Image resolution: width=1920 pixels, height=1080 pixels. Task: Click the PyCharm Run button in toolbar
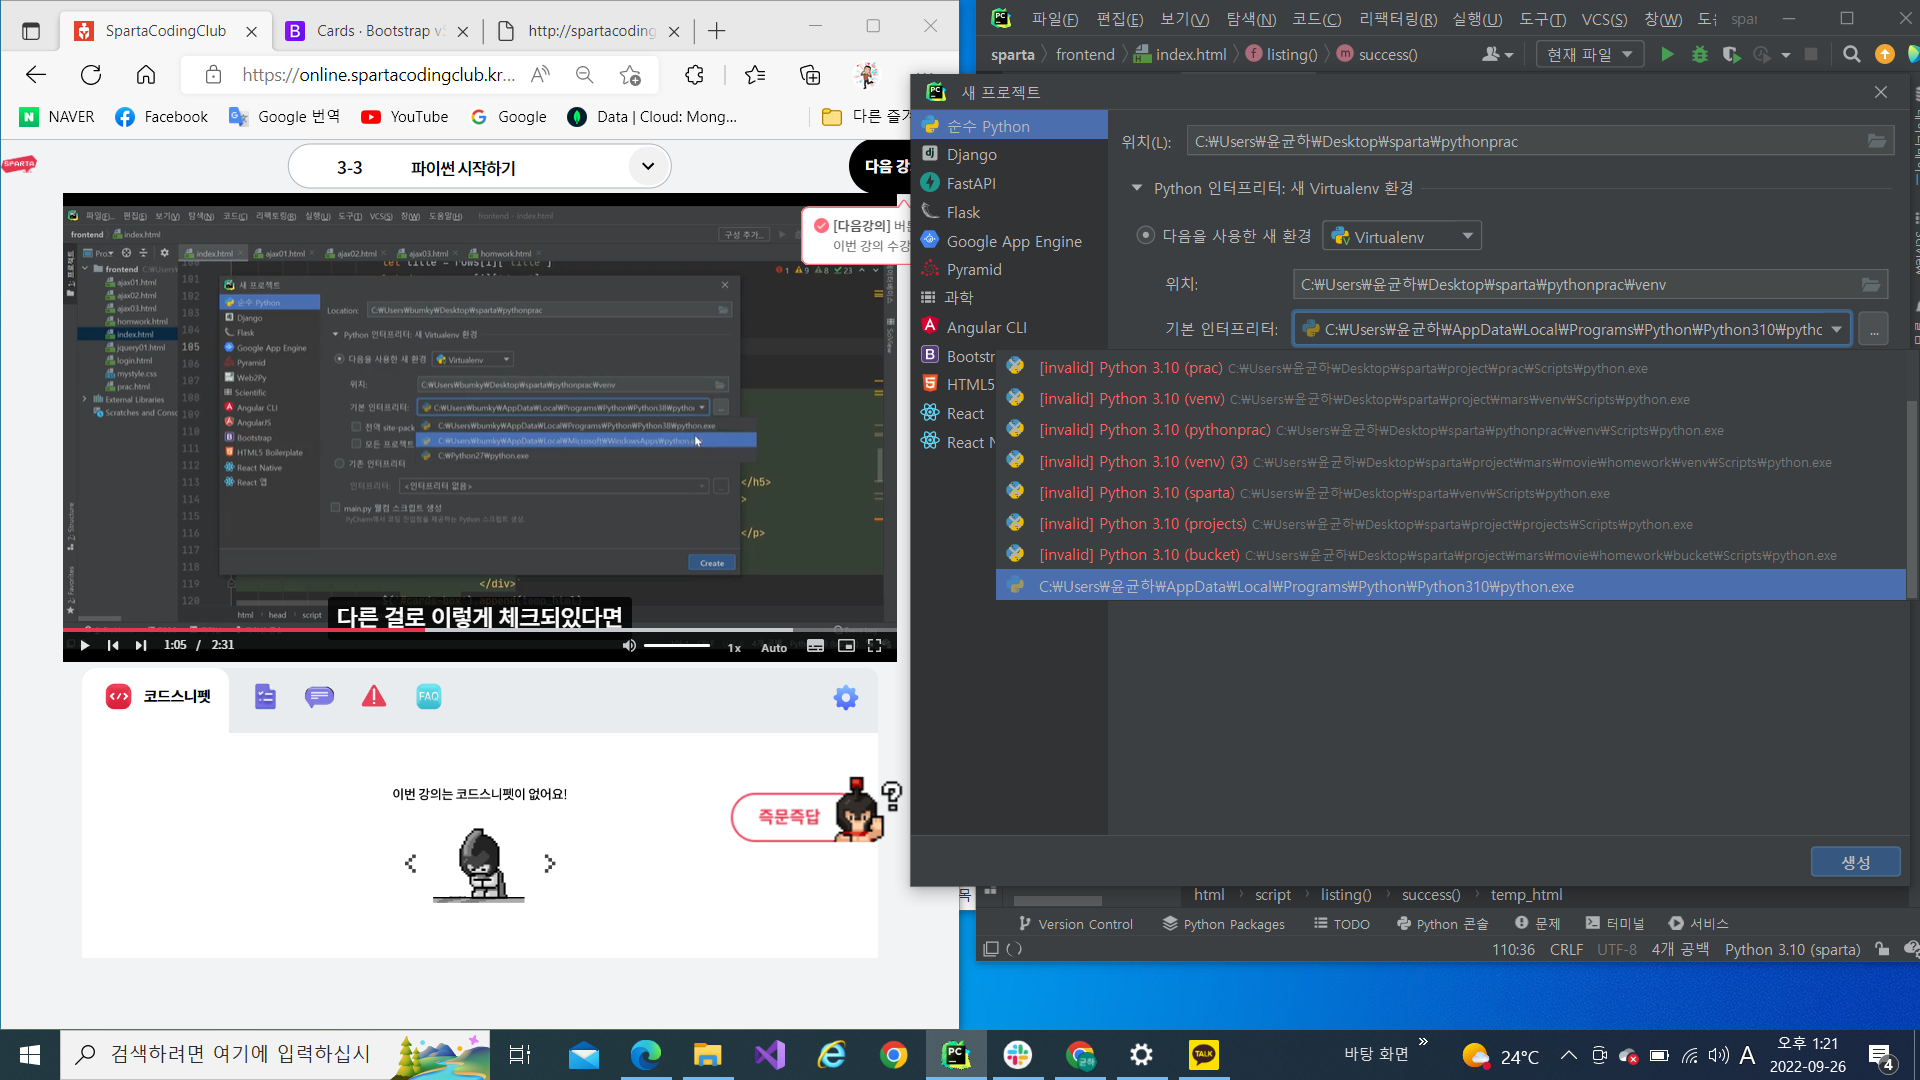click(1667, 54)
